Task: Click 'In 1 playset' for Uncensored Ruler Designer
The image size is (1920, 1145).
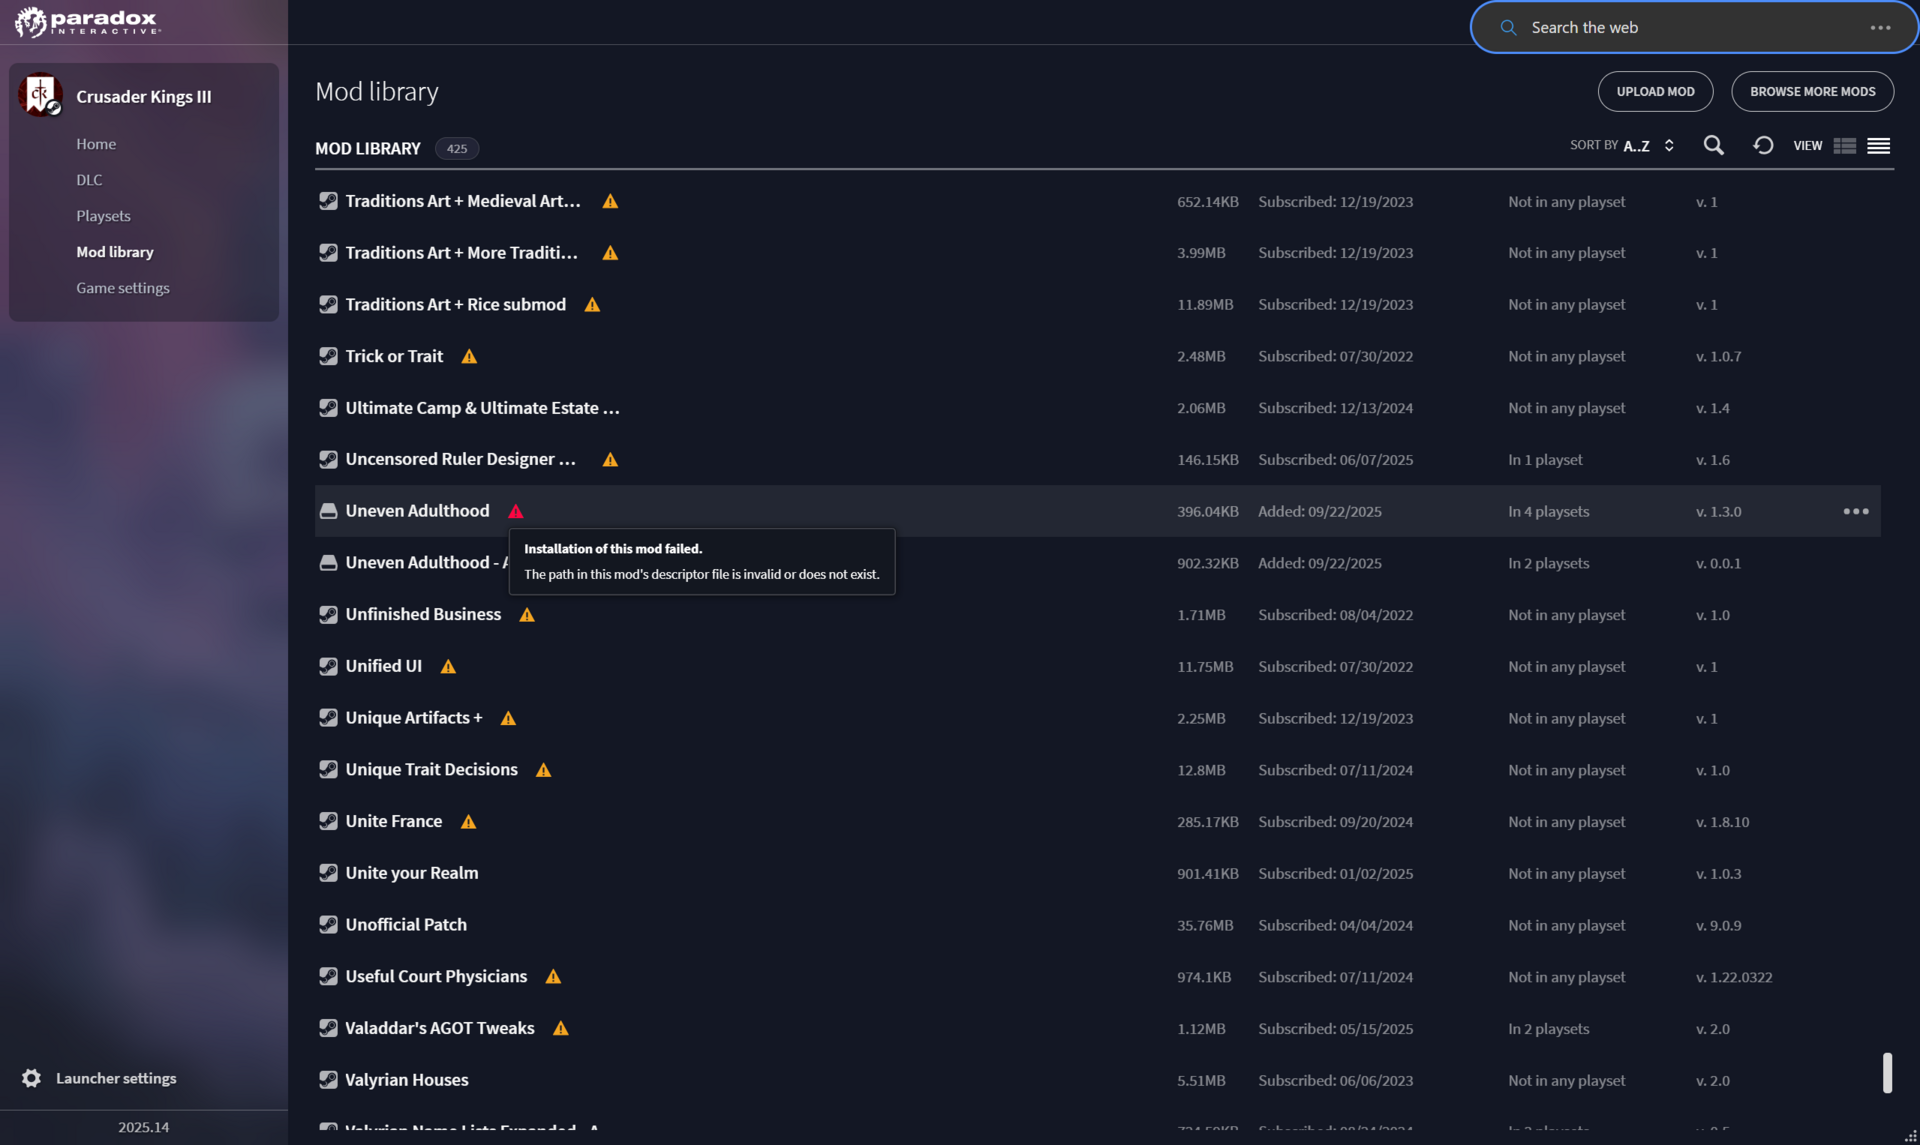Action: pos(1545,460)
